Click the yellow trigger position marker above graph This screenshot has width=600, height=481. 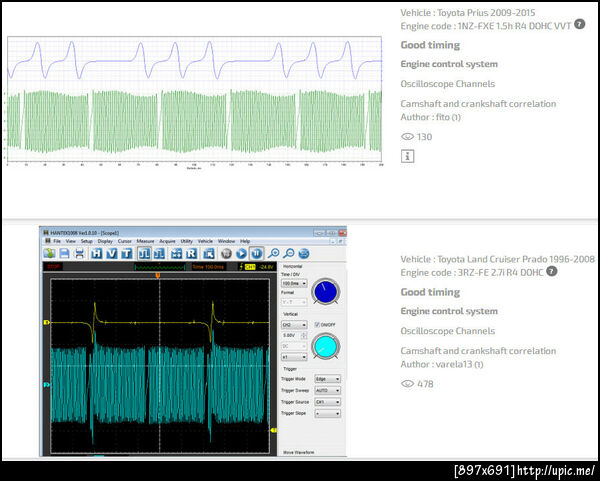158,275
